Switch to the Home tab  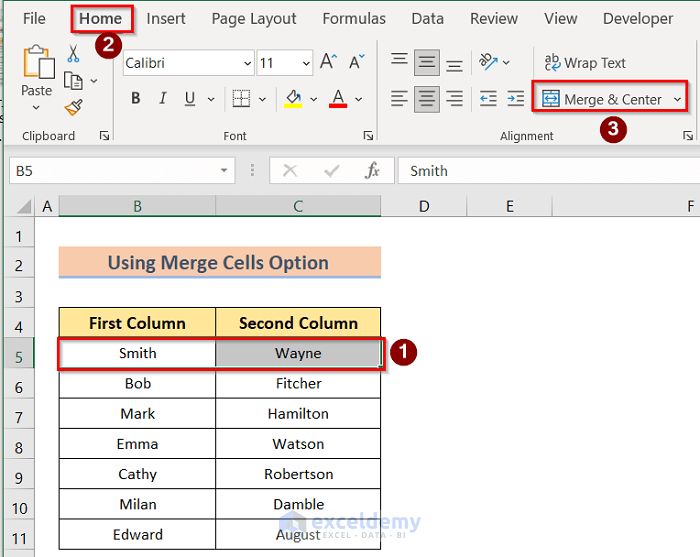pos(101,18)
